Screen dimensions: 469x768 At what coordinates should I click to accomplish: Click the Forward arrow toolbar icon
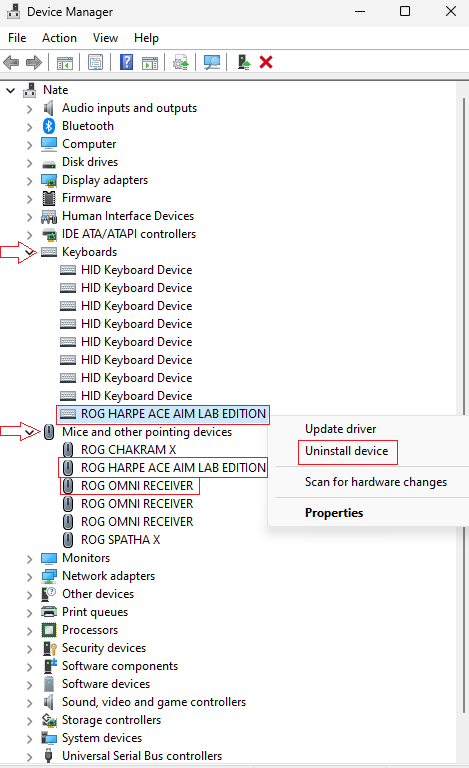tap(33, 62)
